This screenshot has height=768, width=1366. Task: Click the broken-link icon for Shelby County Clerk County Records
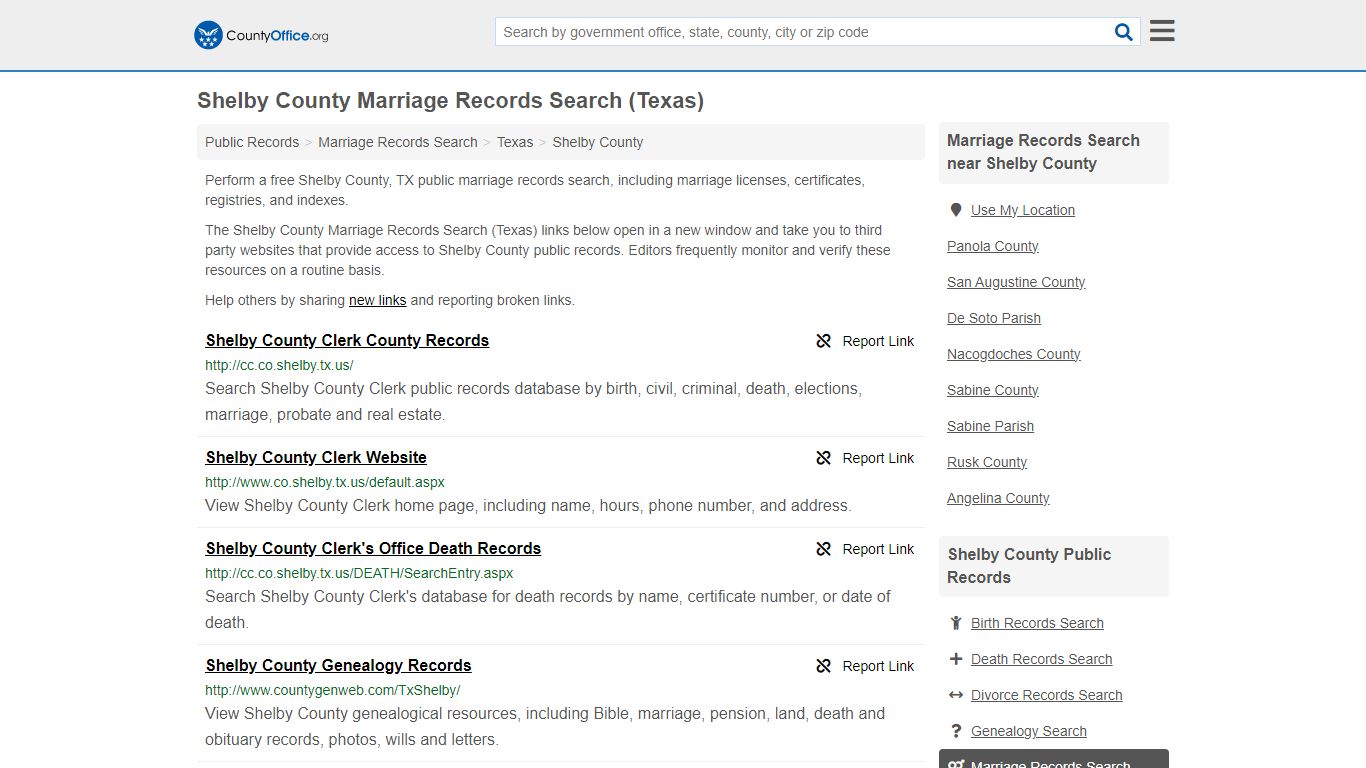[x=824, y=341]
